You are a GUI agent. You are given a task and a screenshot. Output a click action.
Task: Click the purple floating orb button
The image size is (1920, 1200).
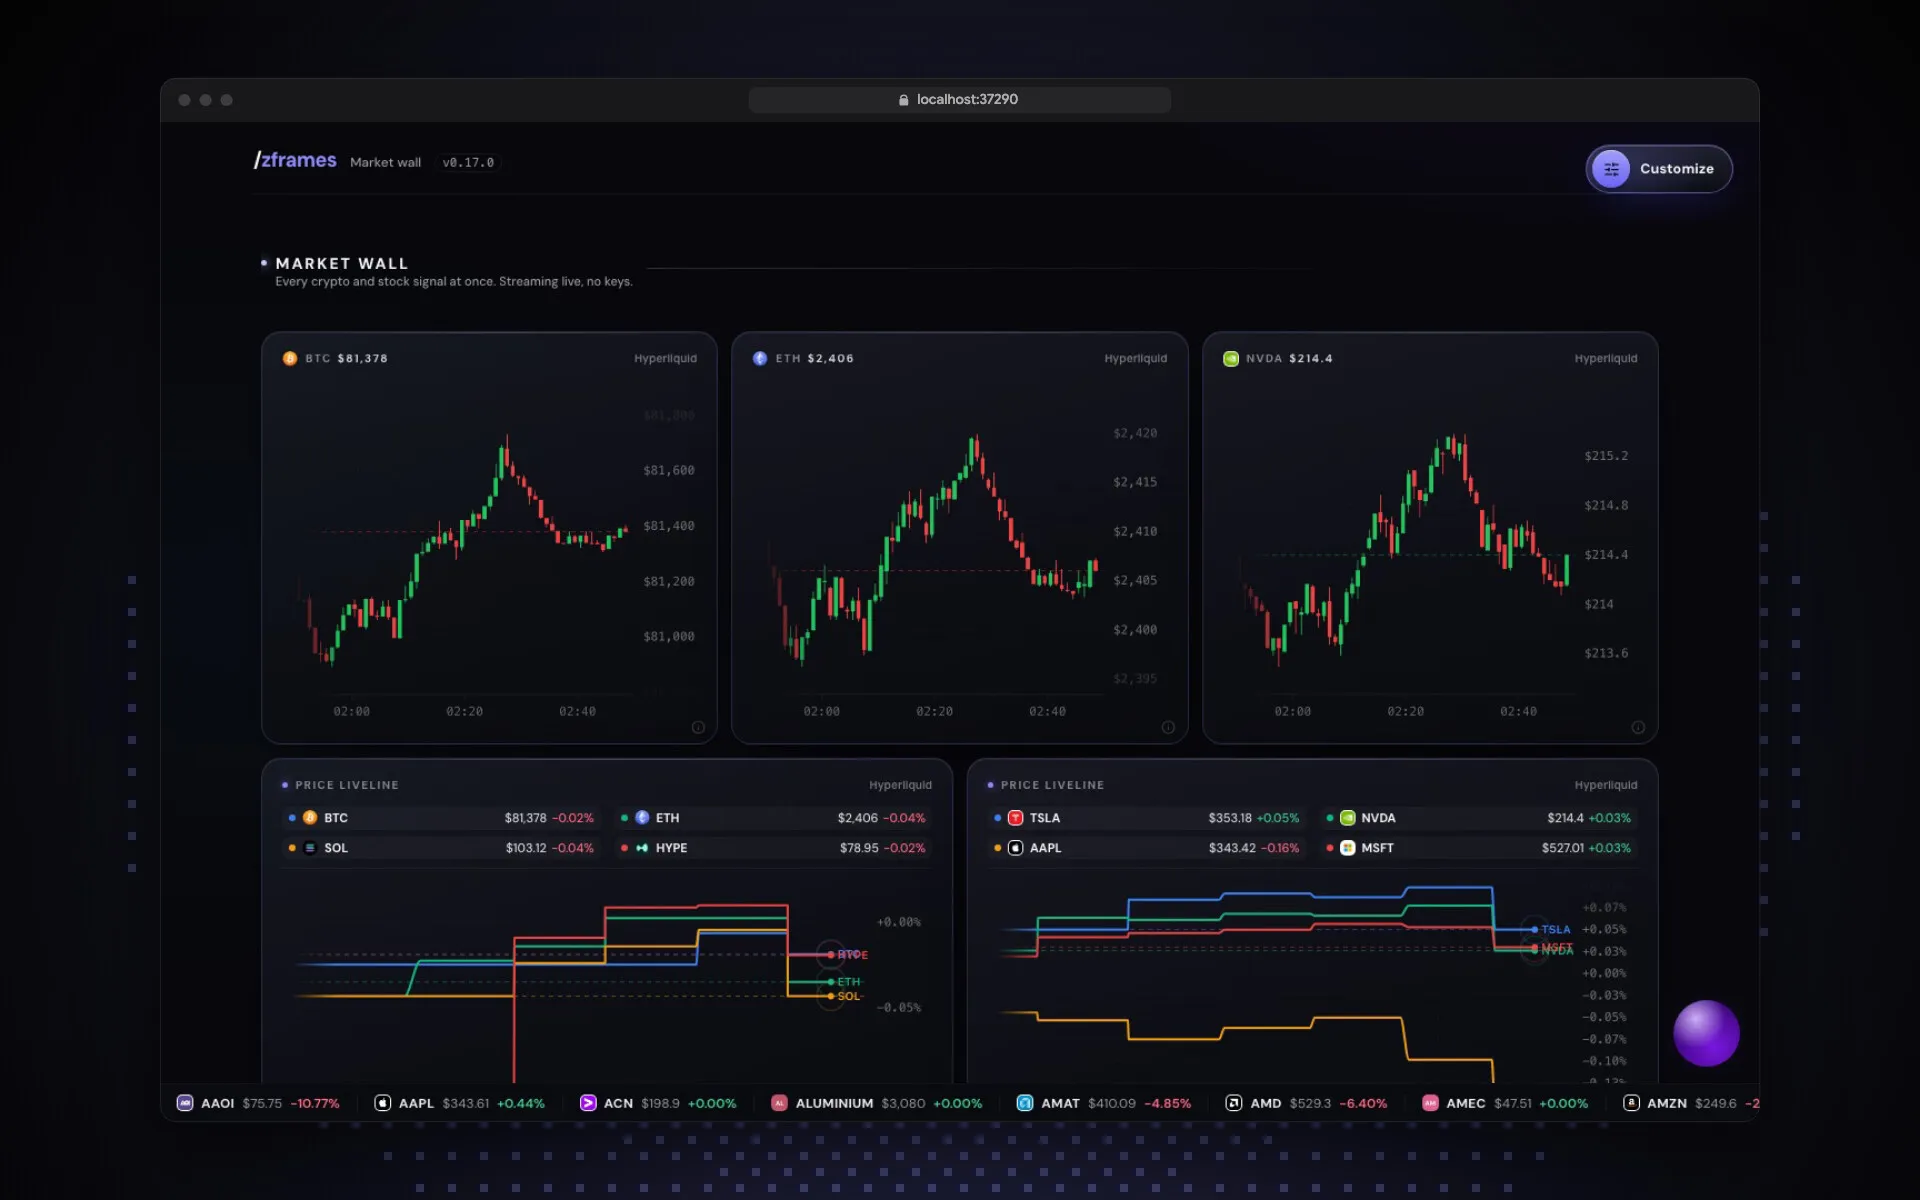(1706, 1033)
